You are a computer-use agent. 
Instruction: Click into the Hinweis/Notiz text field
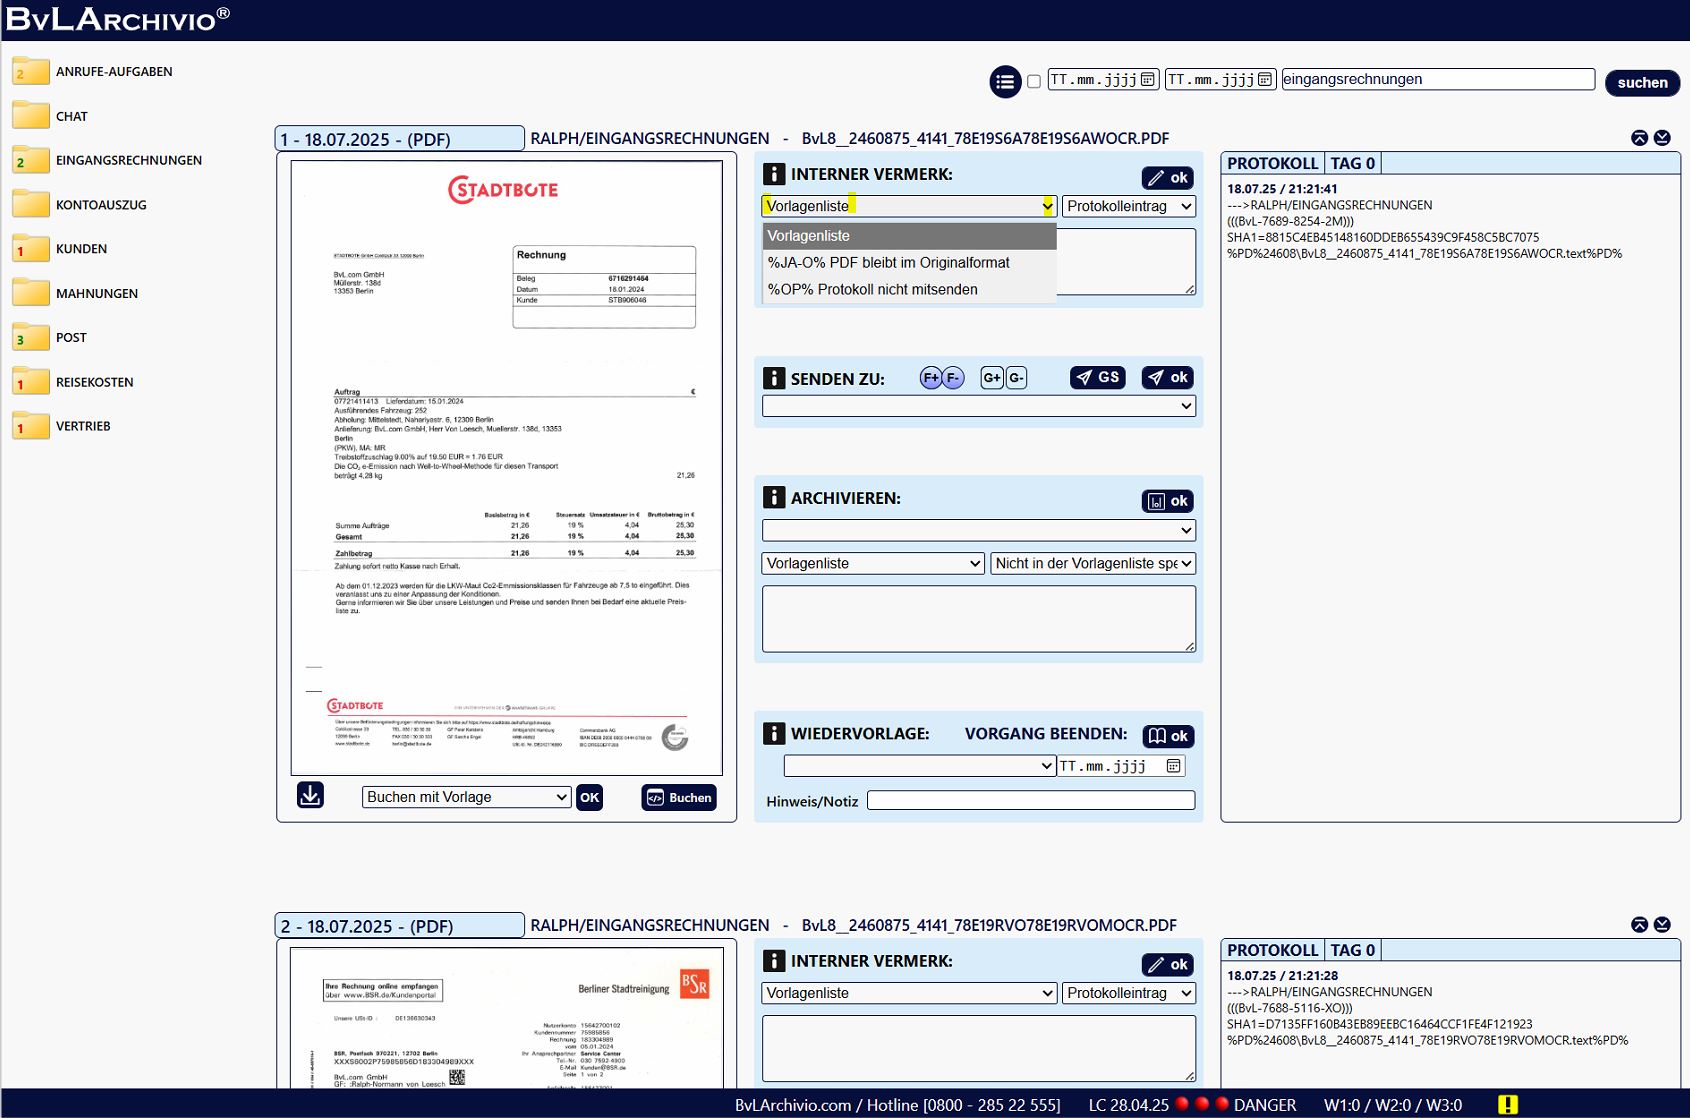click(x=1030, y=801)
